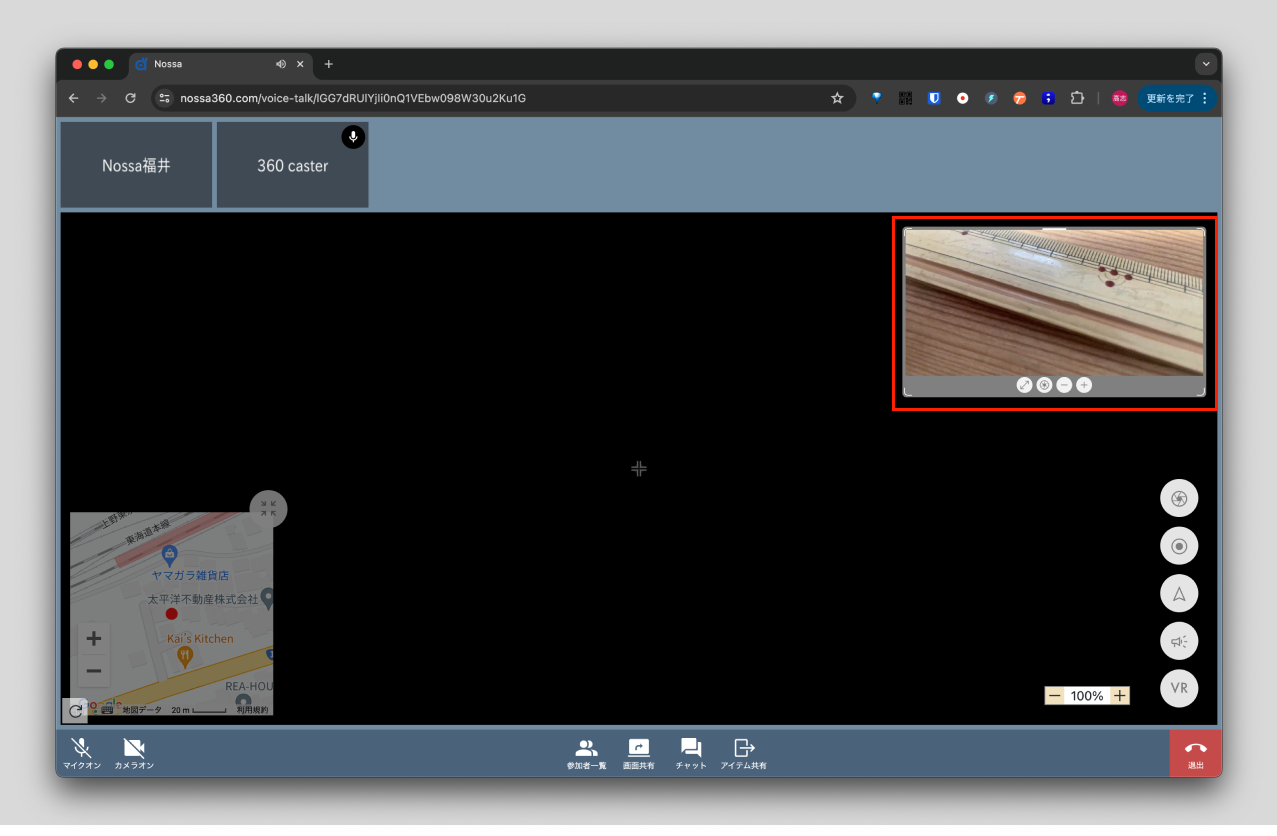The width and height of the screenshot is (1277, 836).
Task: Turn on the microphone (マイクオン)
Action: 82,753
